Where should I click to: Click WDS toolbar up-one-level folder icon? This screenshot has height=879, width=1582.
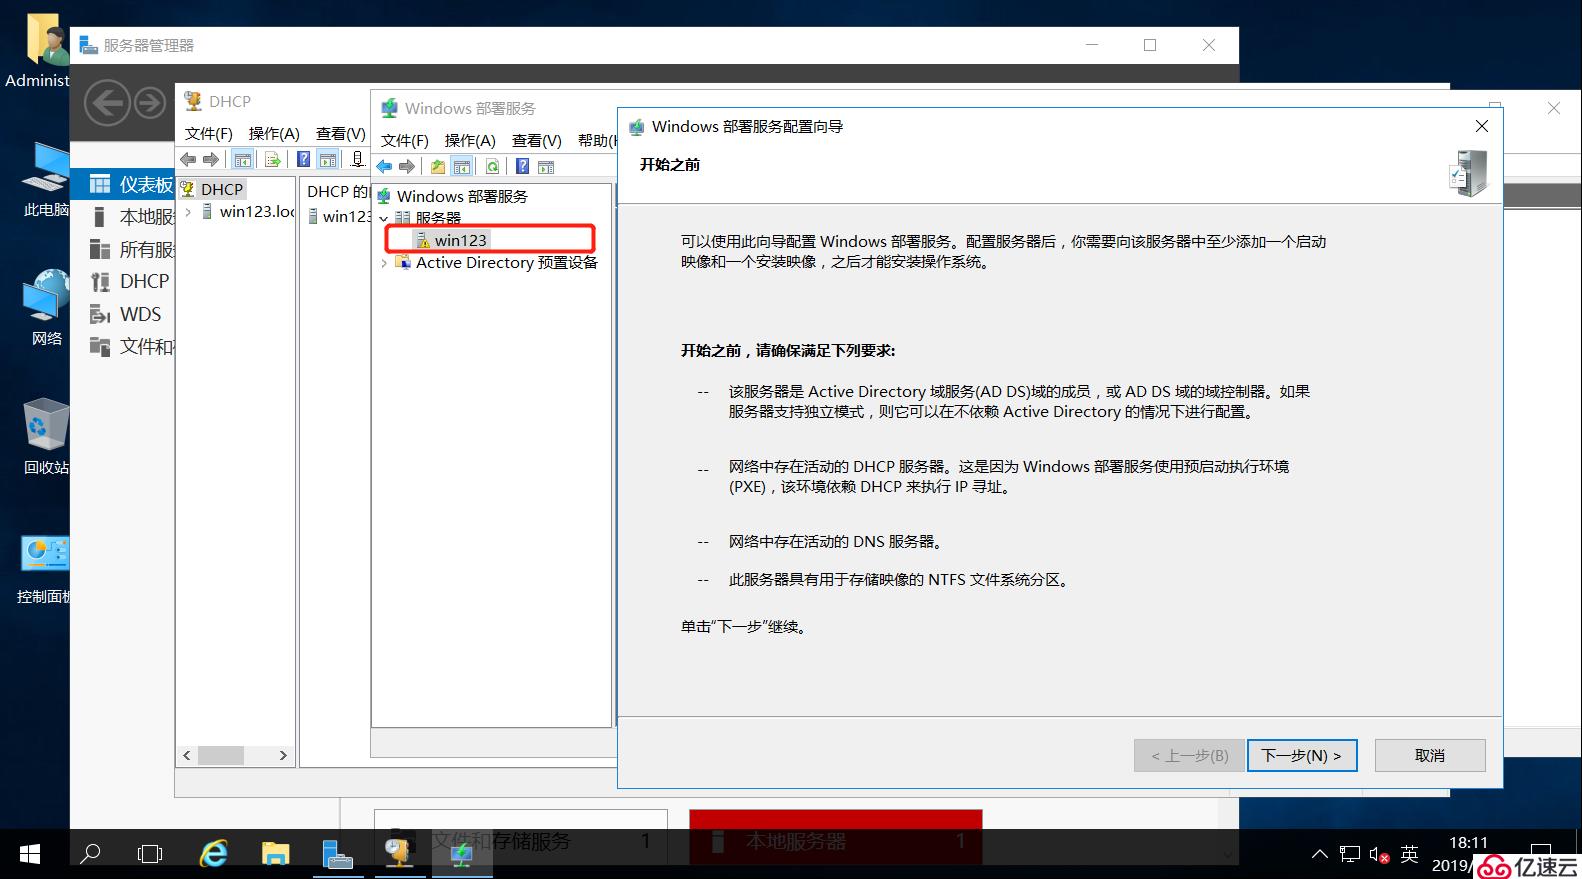click(438, 167)
